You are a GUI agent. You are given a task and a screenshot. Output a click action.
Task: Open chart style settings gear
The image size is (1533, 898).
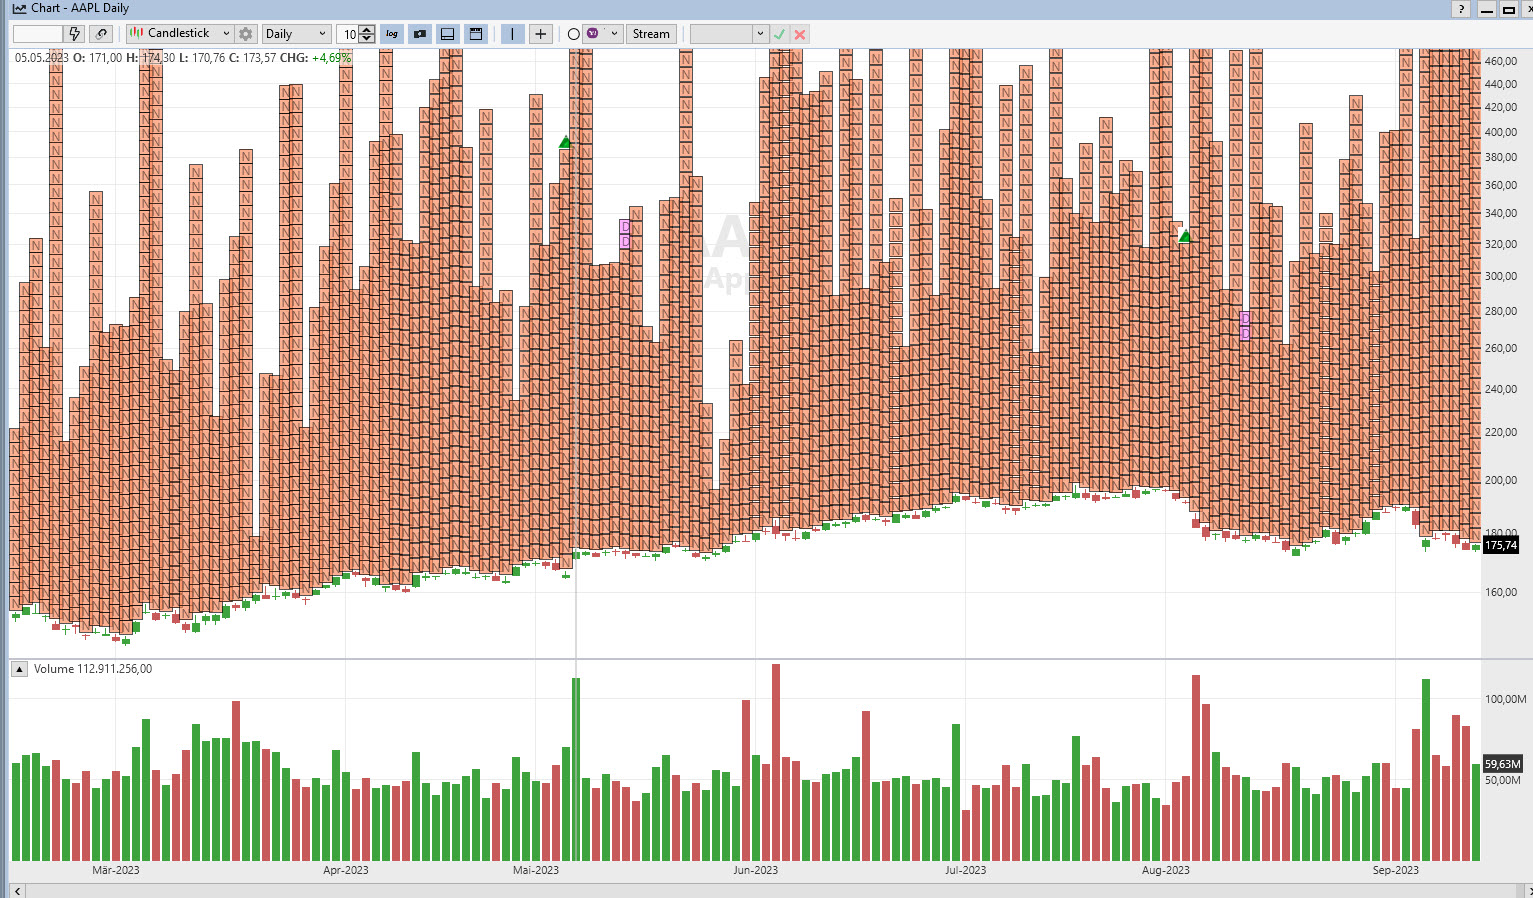246,34
